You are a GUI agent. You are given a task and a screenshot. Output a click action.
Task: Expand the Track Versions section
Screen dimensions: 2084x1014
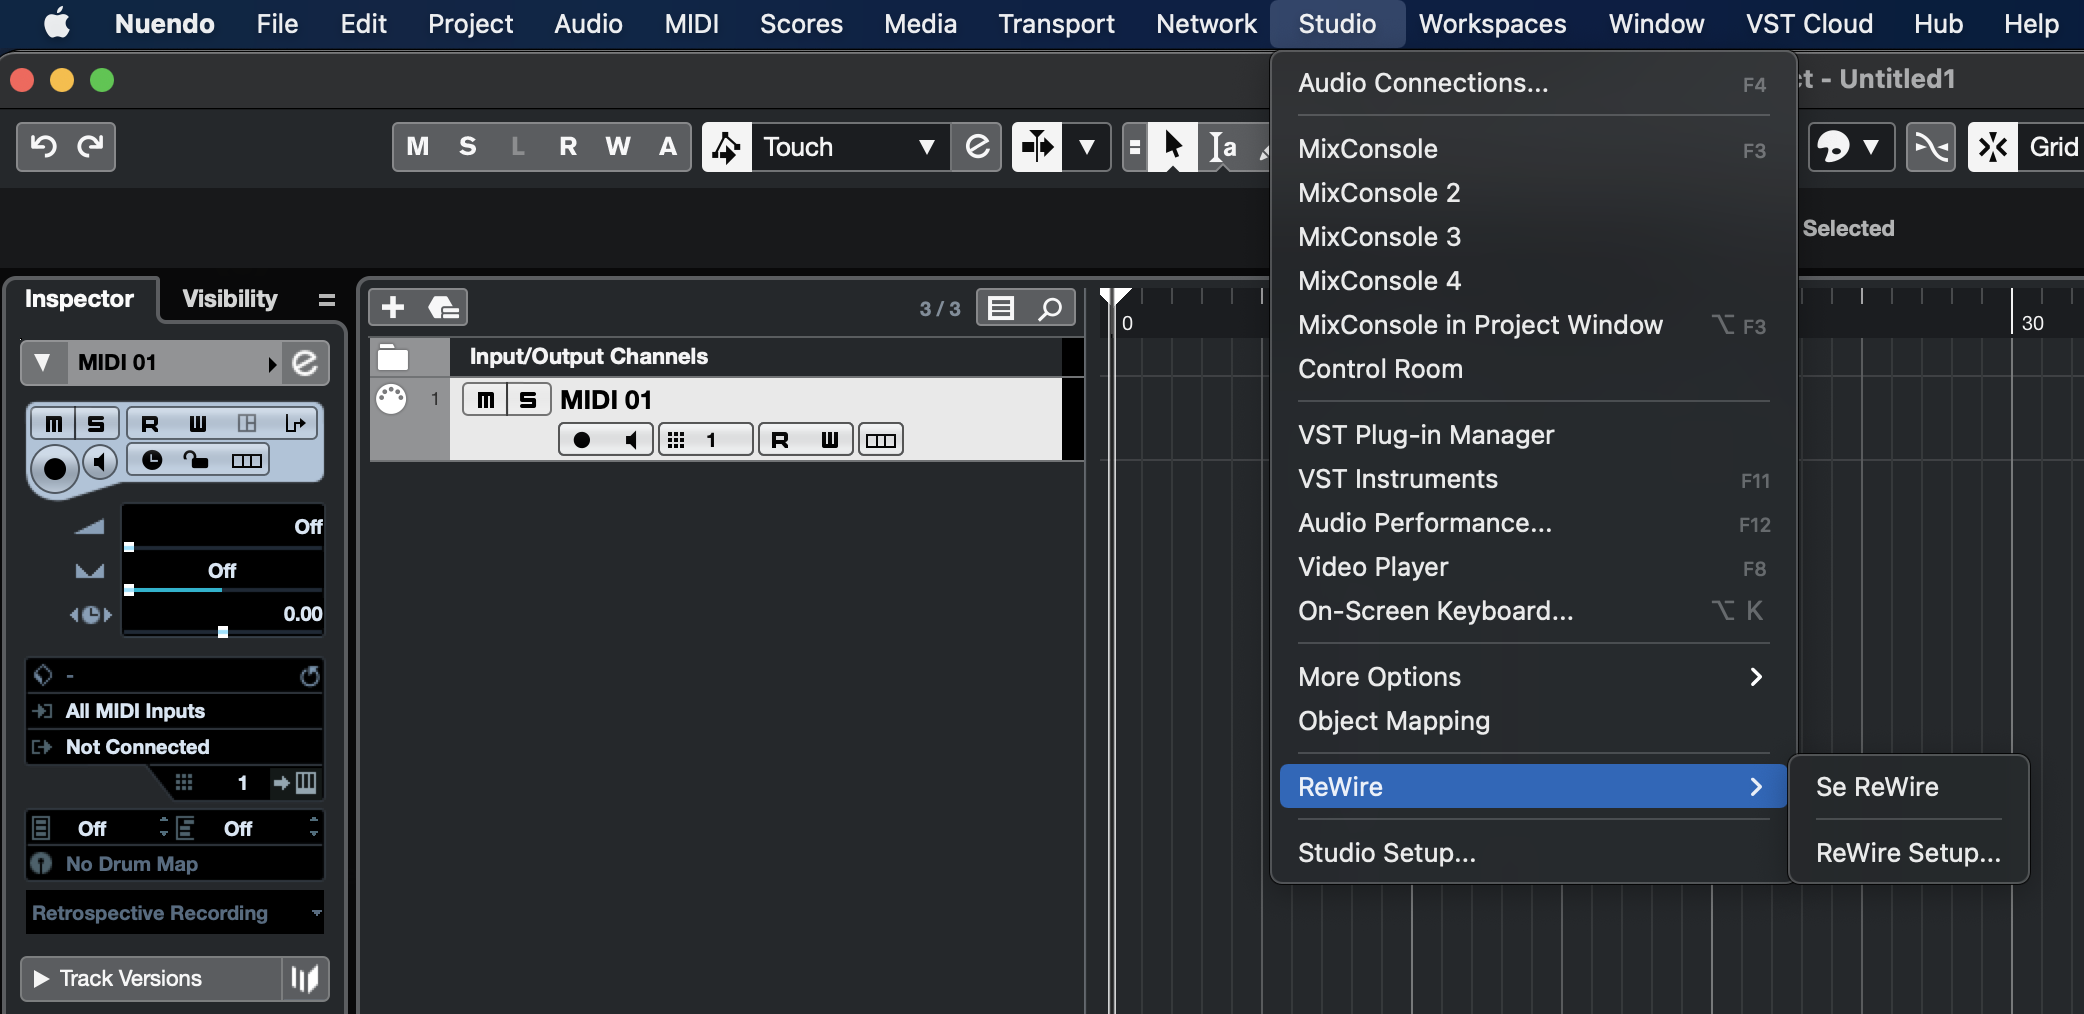coord(42,978)
